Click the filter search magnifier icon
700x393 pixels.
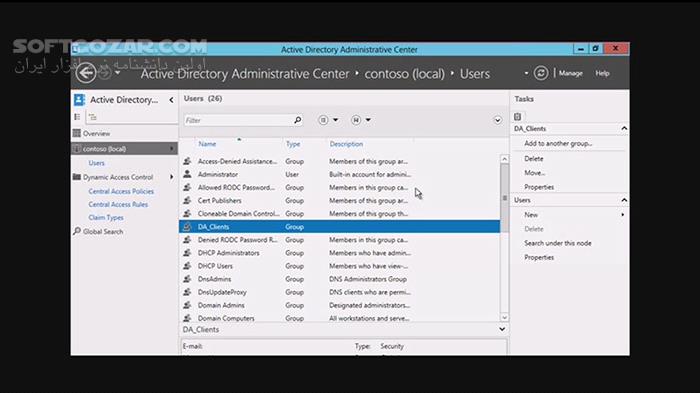point(298,120)
